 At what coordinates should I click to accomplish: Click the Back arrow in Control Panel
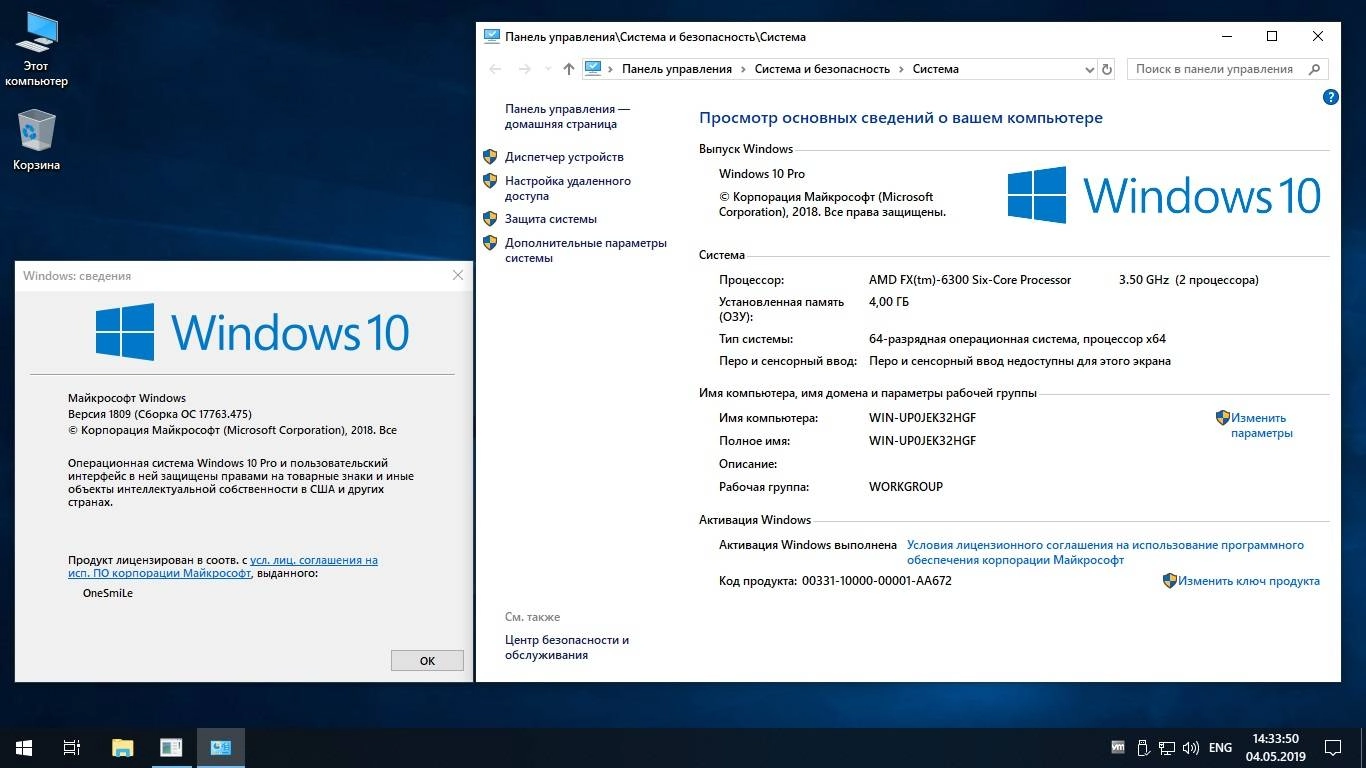pos(495,69)
